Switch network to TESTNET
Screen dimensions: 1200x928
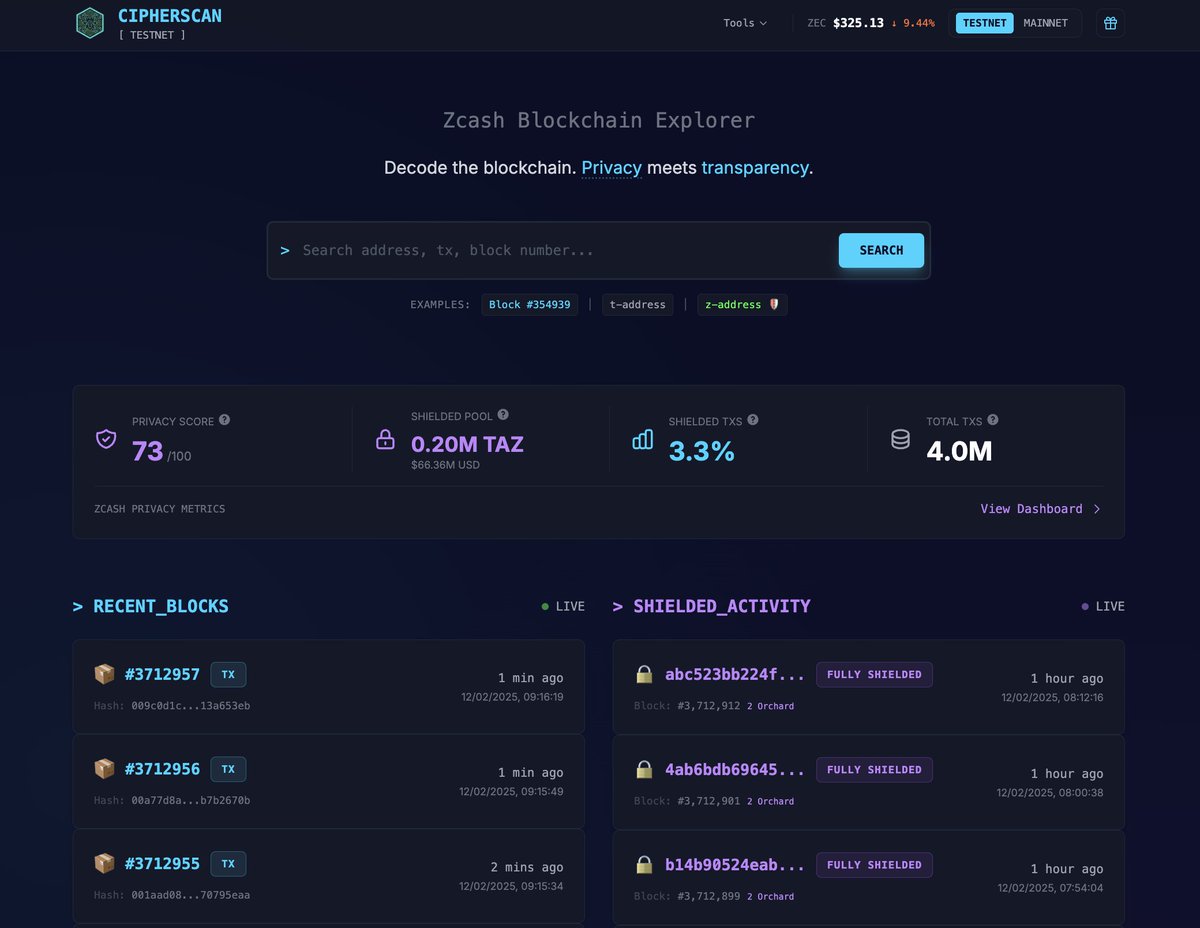(x=985, y=23)
